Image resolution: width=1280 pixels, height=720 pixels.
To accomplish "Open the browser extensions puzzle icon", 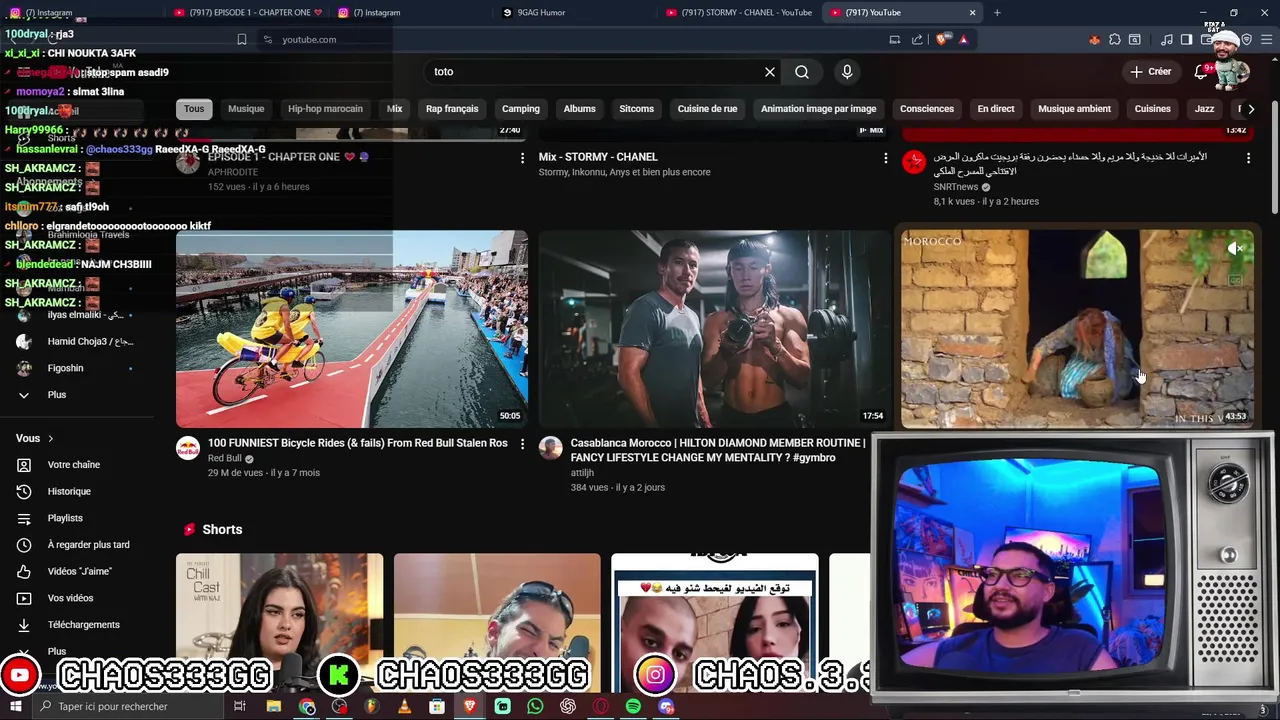I will [x=1115, y=40].
